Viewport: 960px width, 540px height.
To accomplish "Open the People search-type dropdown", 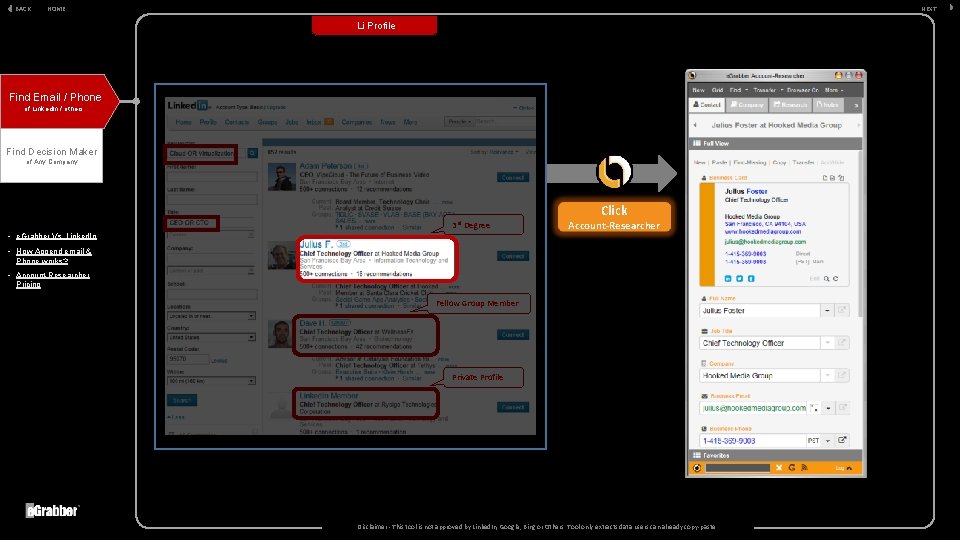I will 459,122.
